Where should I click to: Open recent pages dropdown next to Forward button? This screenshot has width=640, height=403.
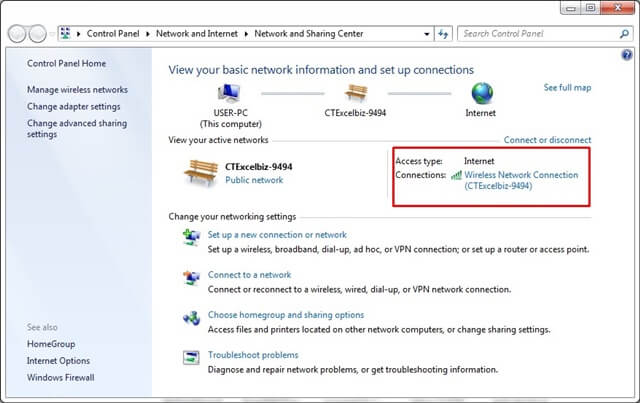pyautogui.click(x=52, y=34)
